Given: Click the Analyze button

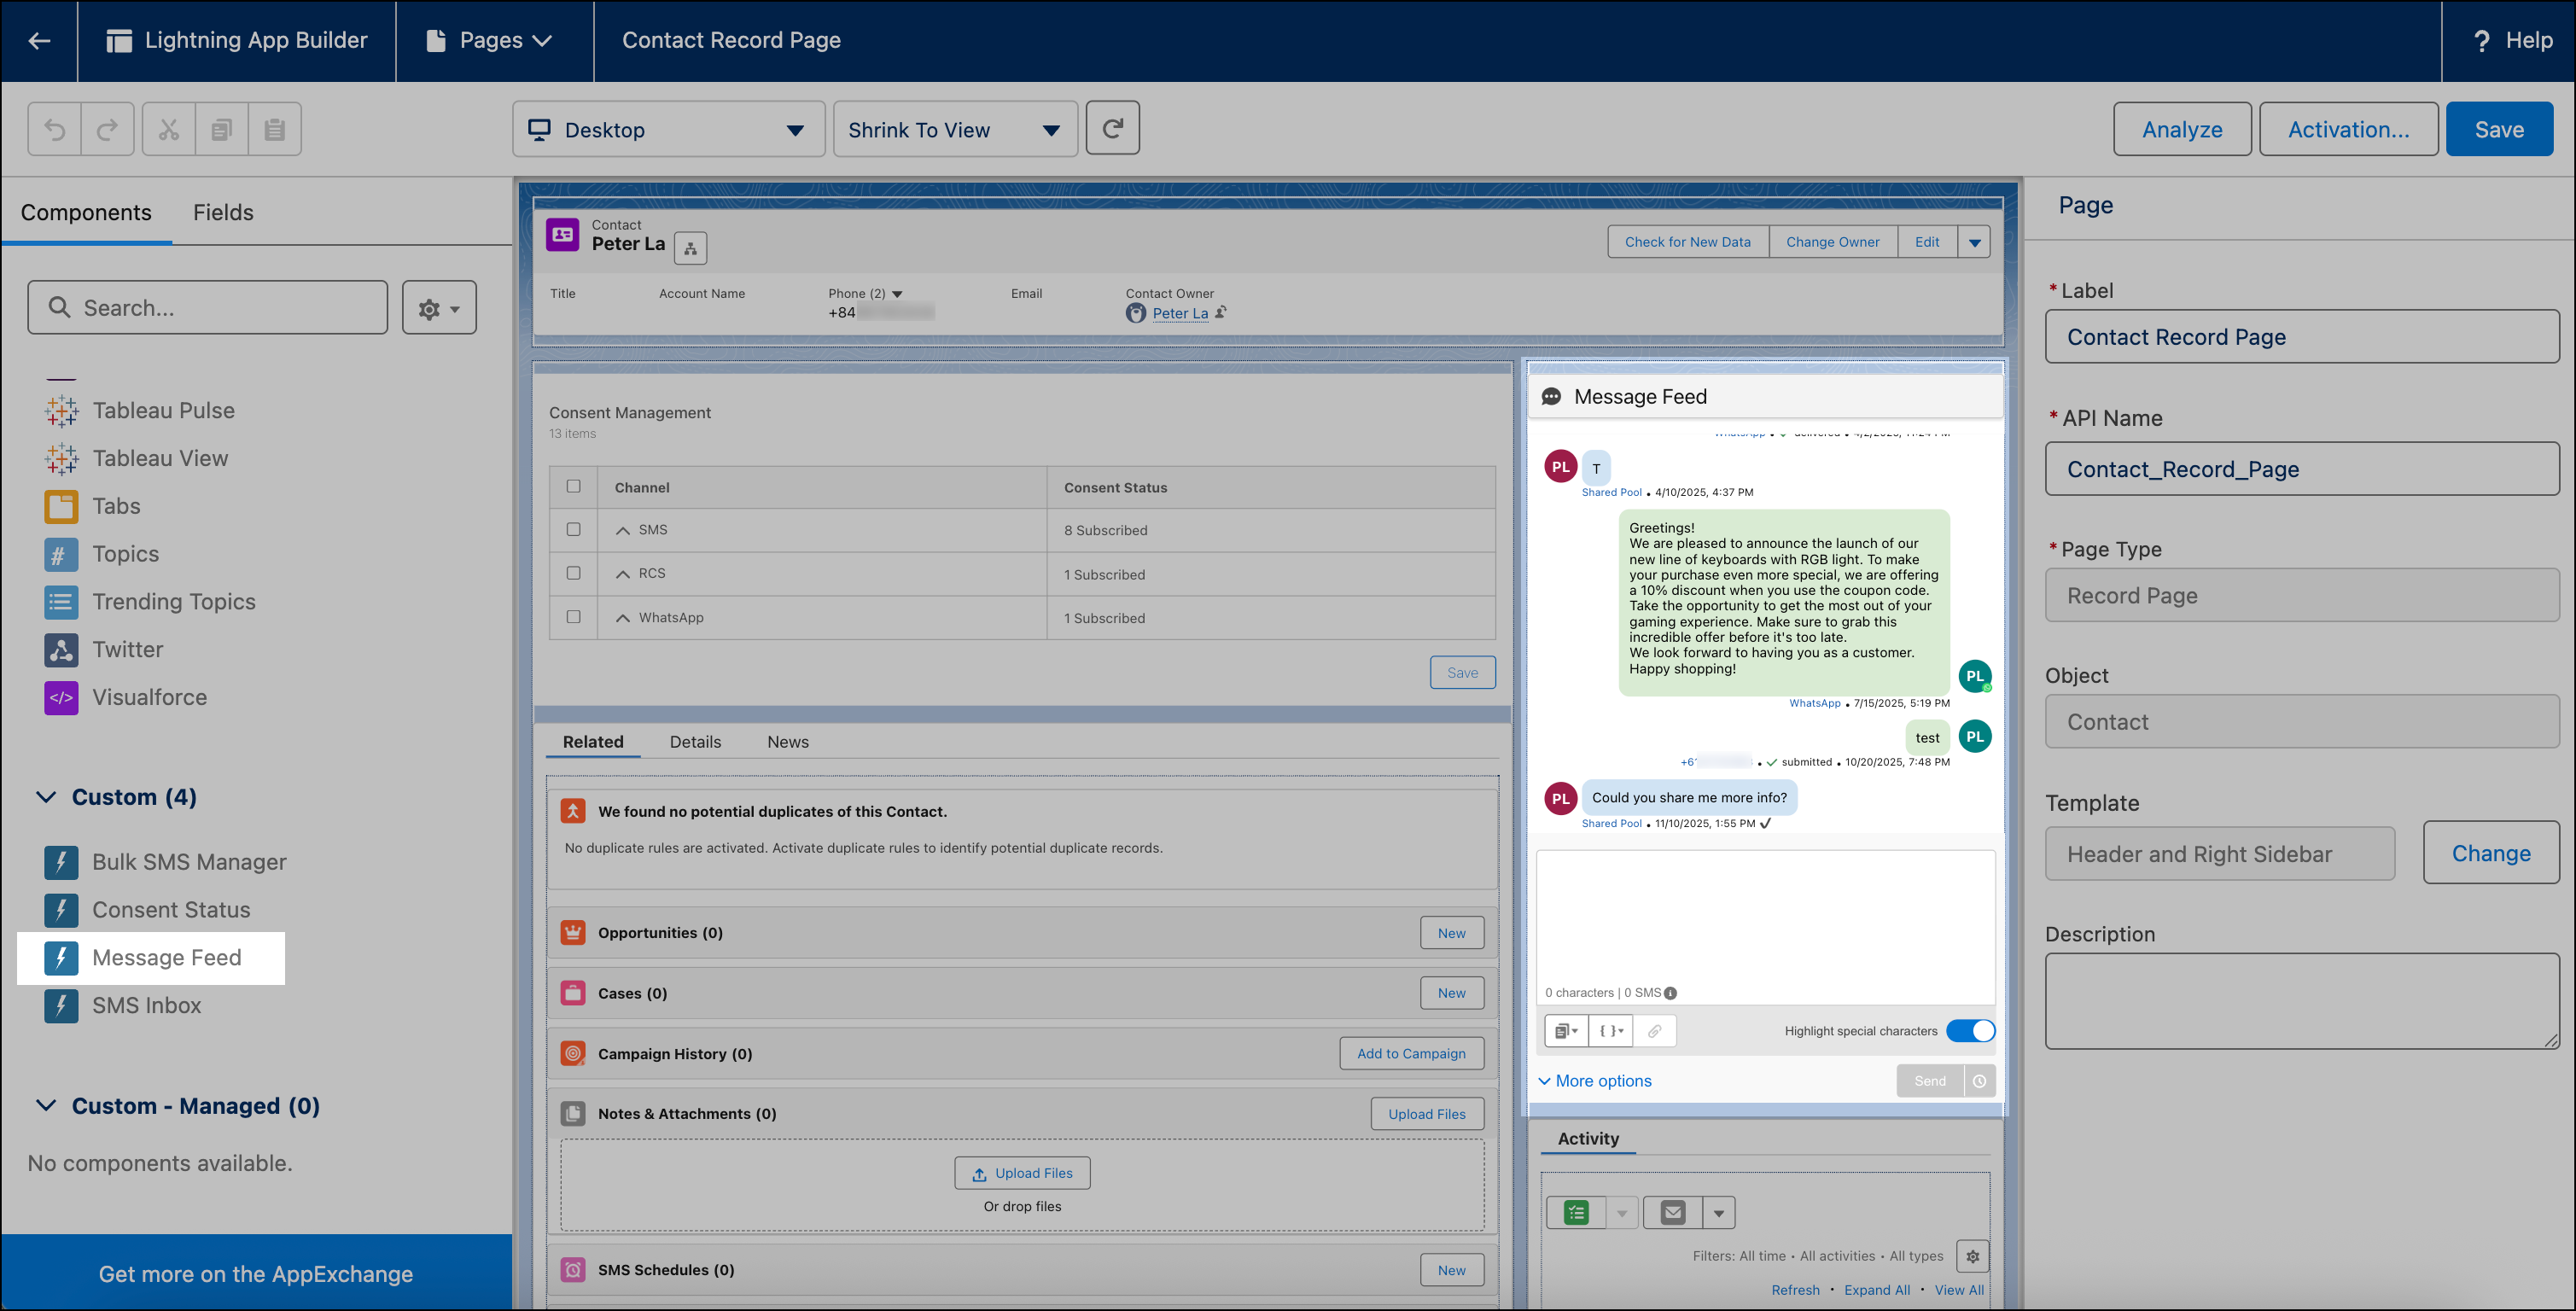Looking at the screenshot, I should tap(2182, 129).
